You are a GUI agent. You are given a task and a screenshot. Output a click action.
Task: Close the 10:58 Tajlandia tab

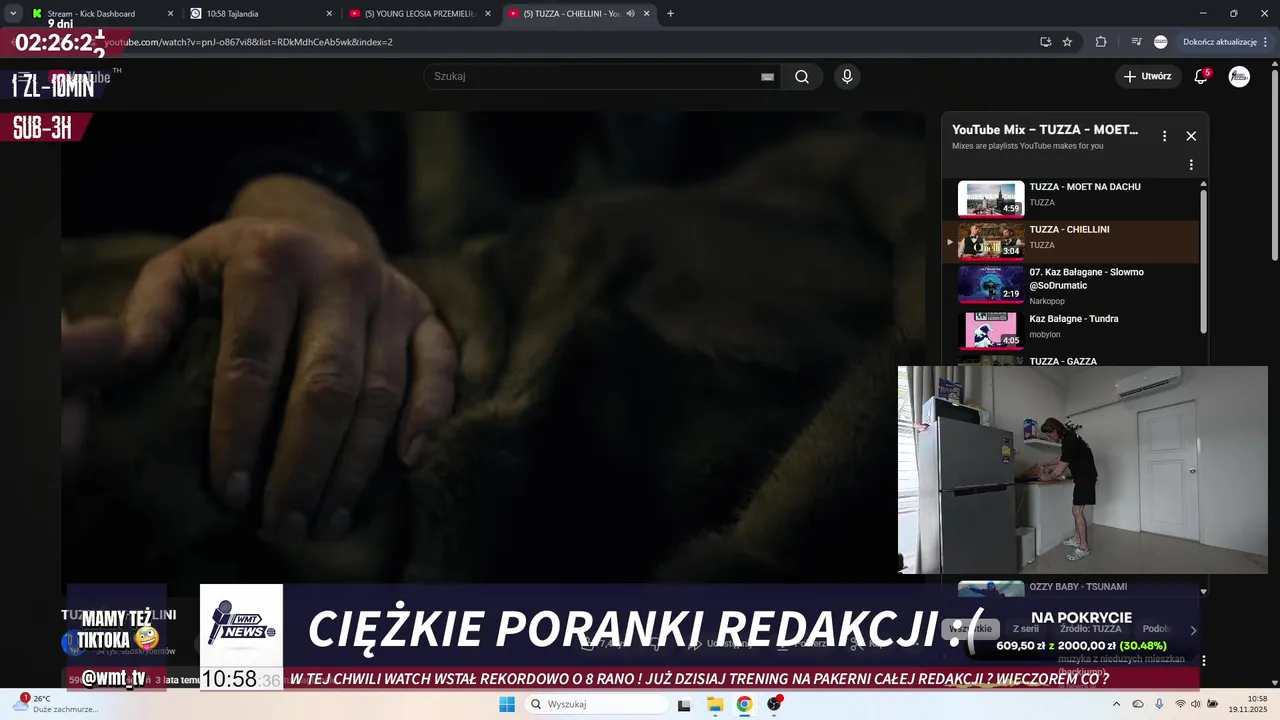[x=329, y=14]
